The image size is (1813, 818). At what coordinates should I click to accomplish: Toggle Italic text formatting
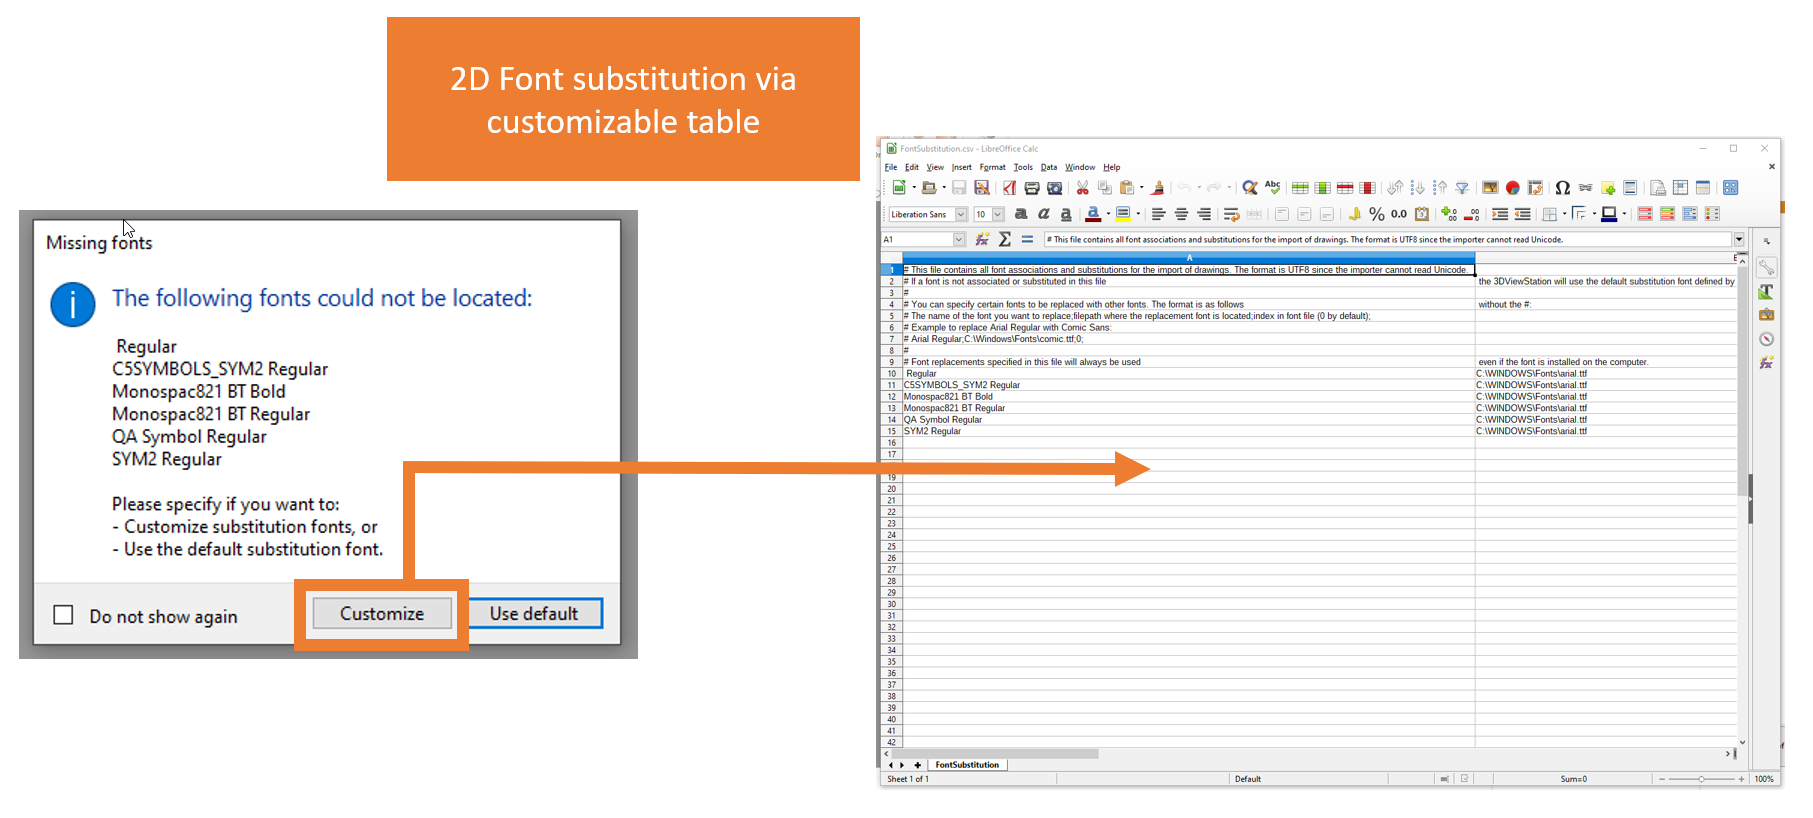pyautogui.click(x=1043, y=214)
